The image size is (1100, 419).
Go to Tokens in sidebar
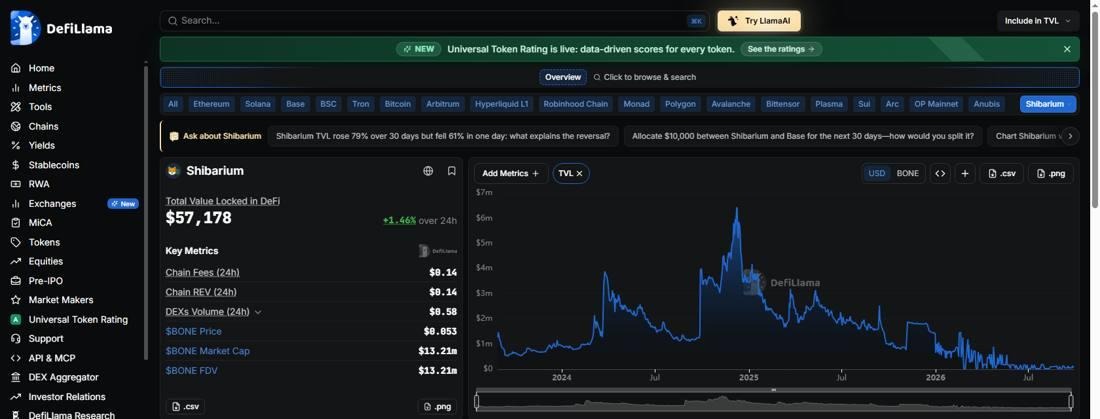(44, 242)
